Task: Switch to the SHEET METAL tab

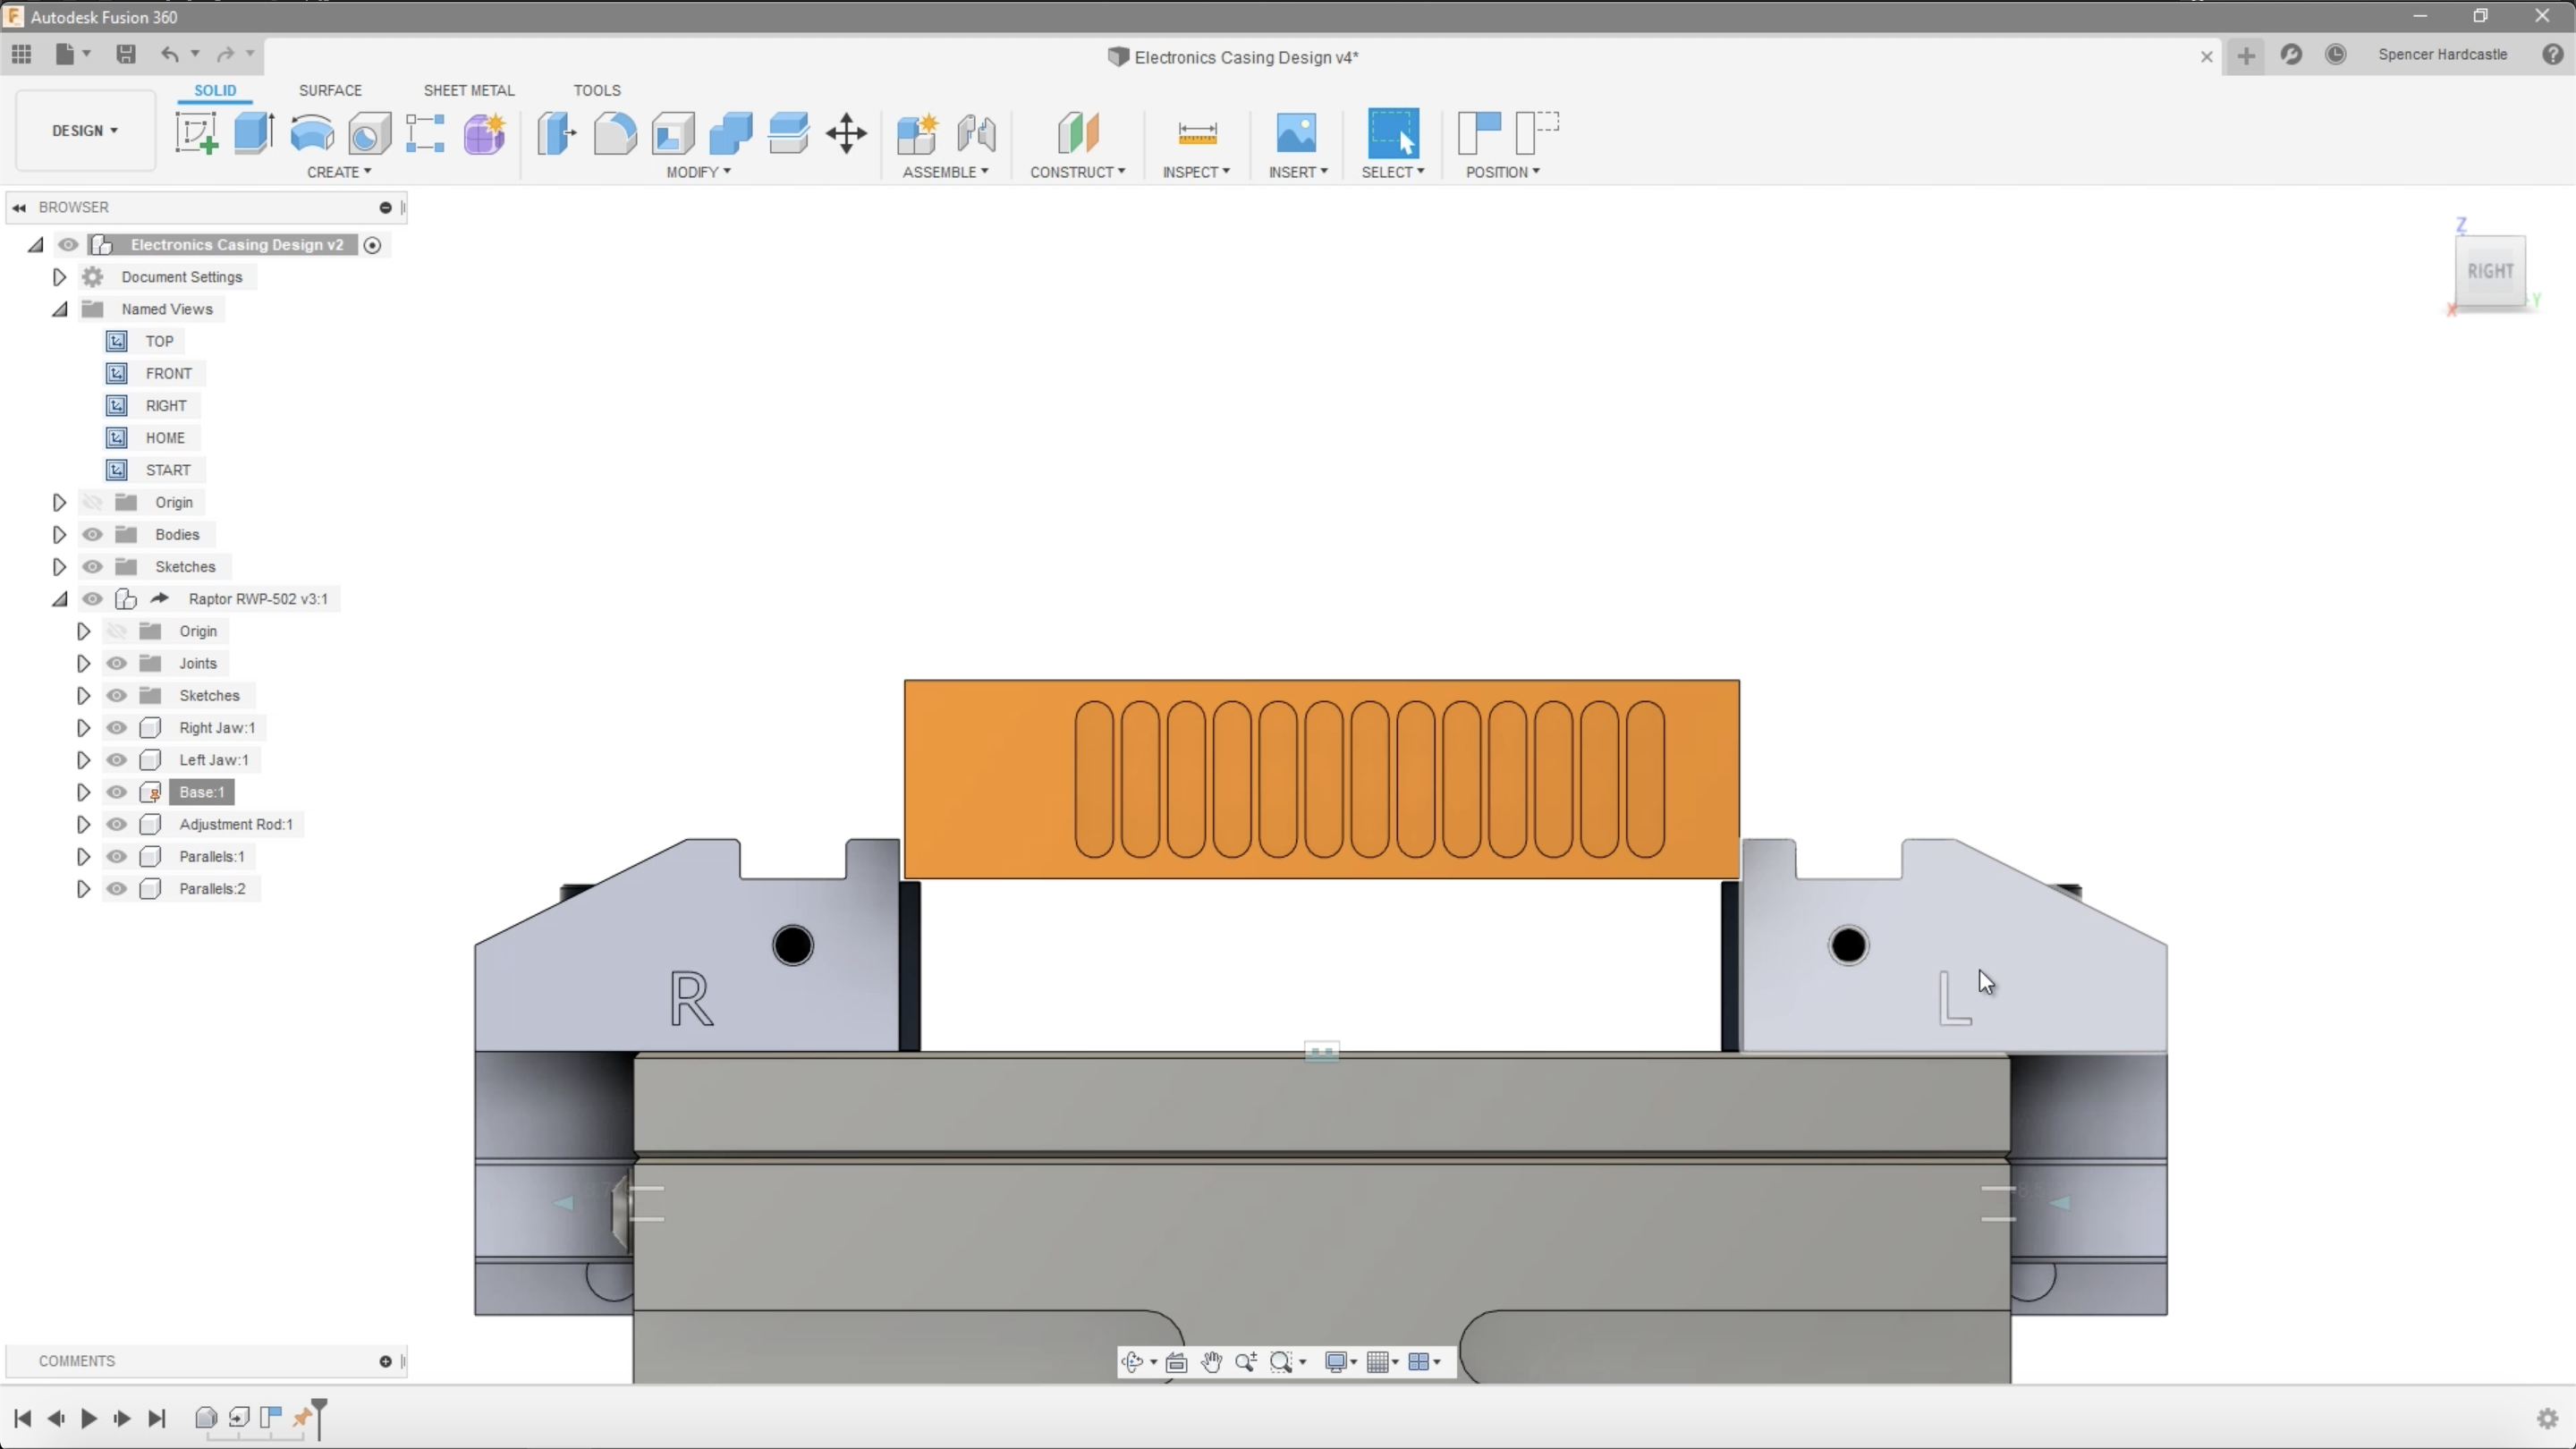Action: (469, 90)
